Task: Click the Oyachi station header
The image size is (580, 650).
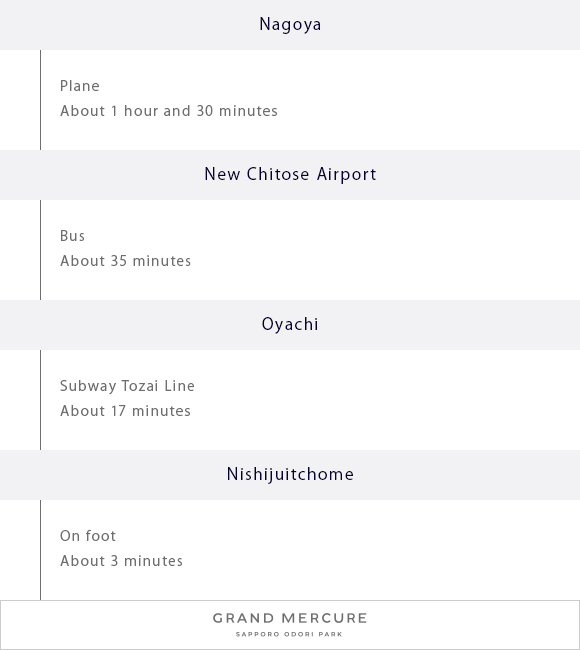Action: tap(290, 325)
